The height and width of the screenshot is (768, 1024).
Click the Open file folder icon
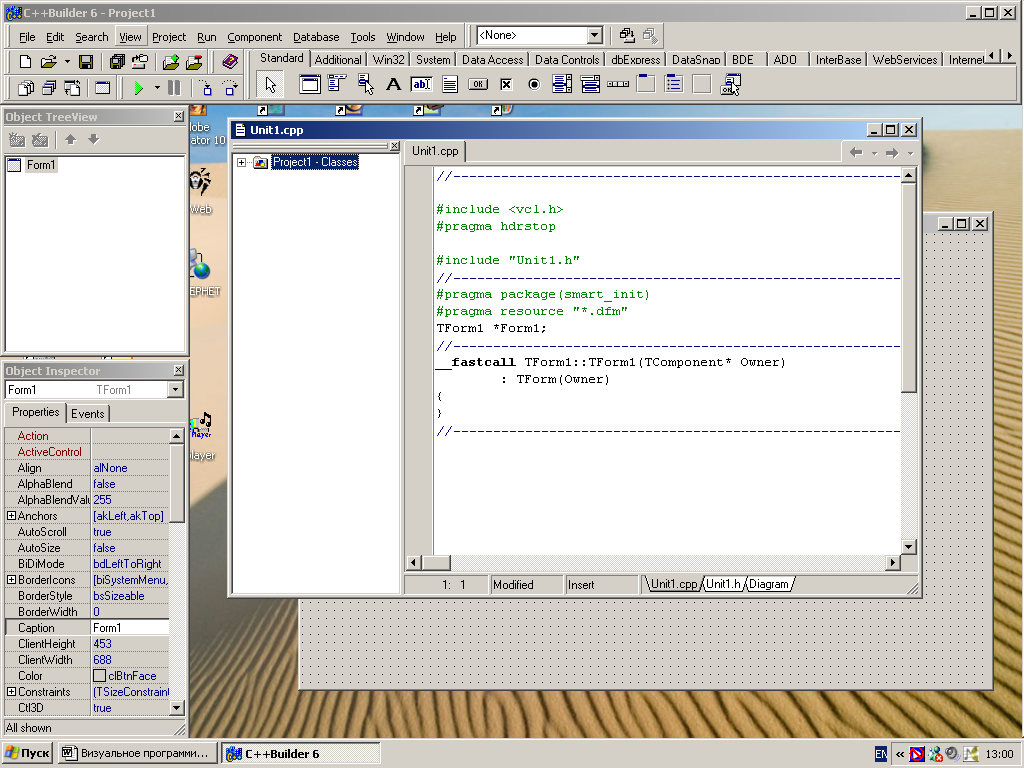(x=48, y=61)
